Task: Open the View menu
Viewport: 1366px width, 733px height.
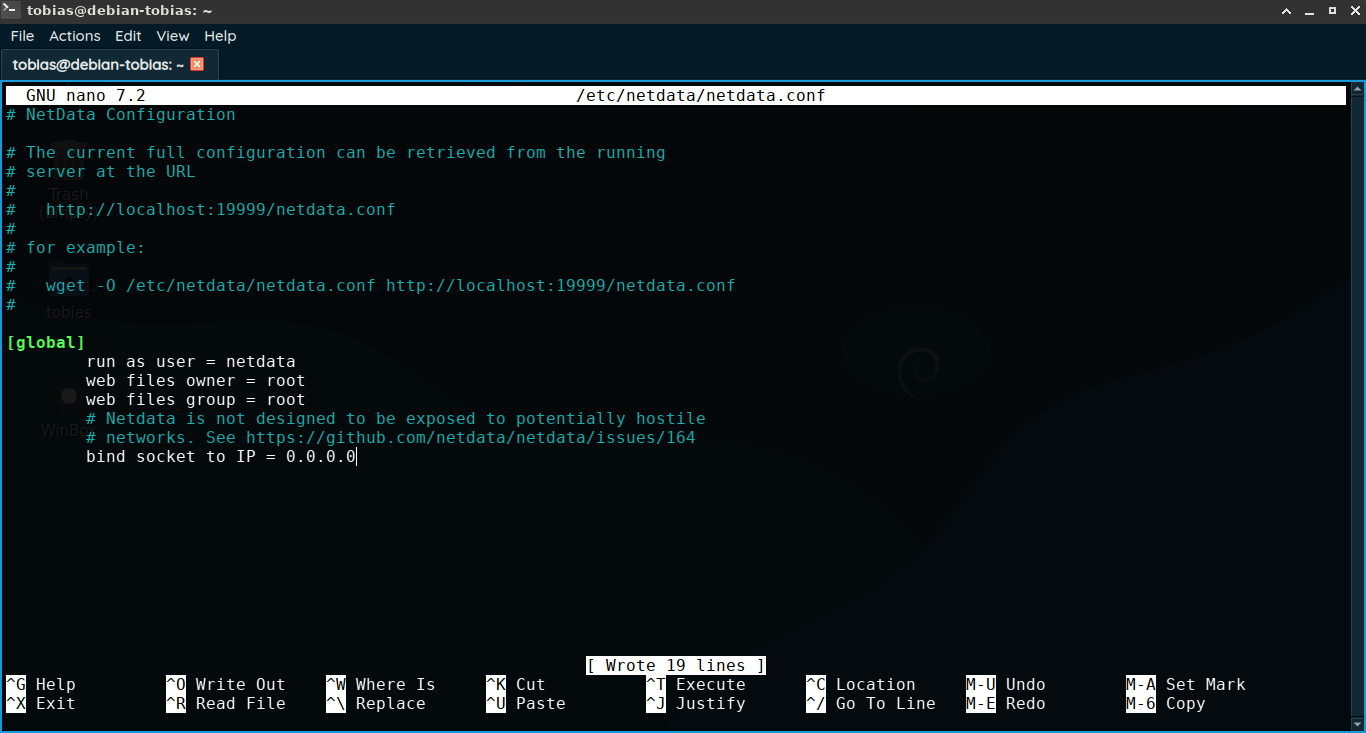Action: tap(172, 36)
